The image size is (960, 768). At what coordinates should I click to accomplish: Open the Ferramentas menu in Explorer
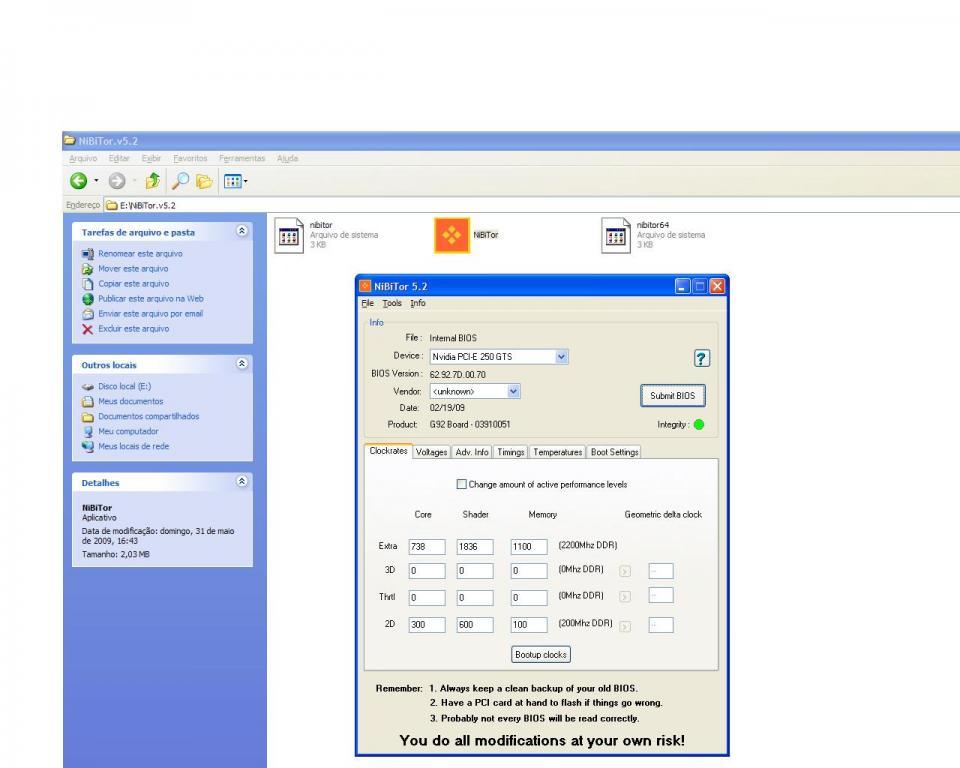pyautogui.click(x=242, y=159)
